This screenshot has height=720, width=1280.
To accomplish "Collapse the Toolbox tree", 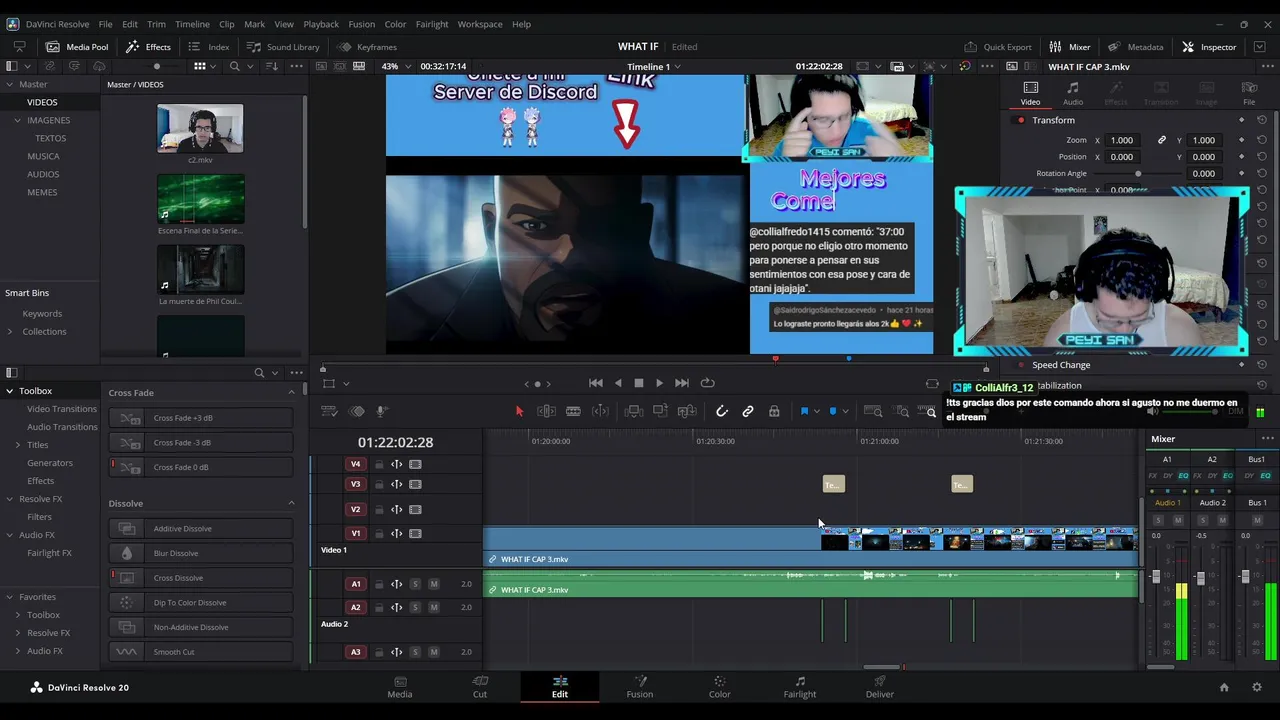I will click(x=9, y=391).
